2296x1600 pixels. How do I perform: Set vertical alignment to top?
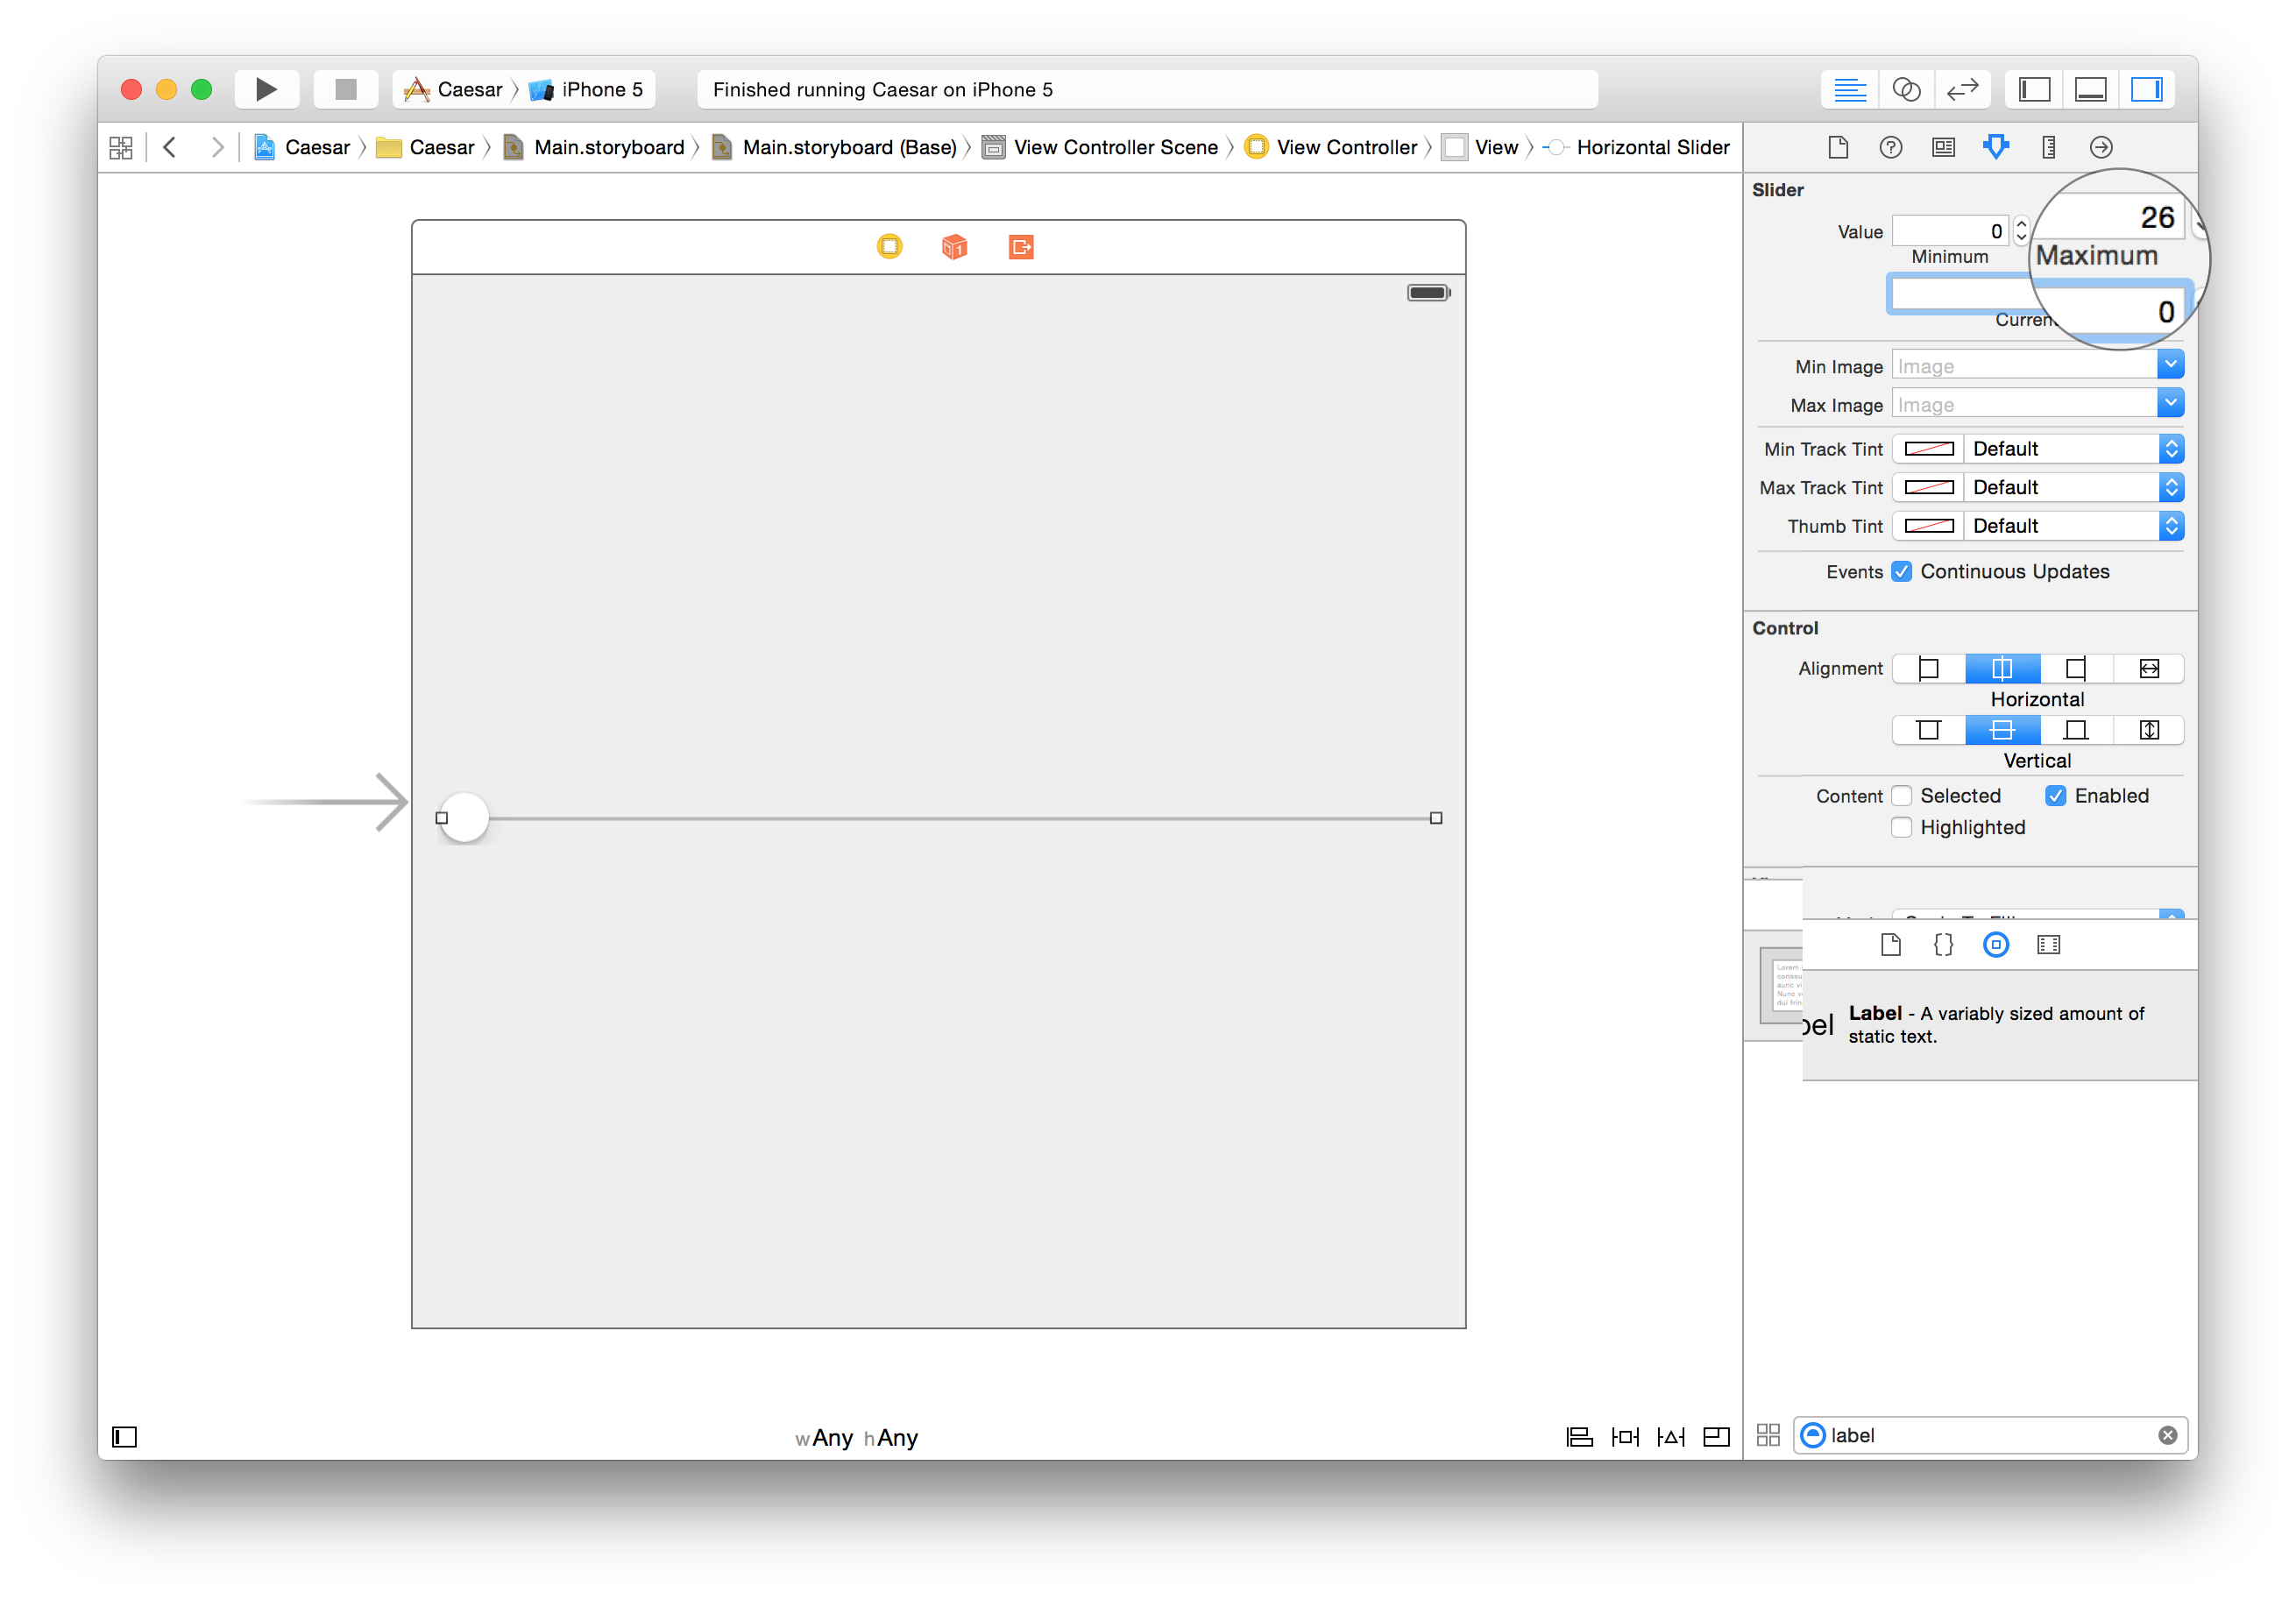[x=1929, y=731]
